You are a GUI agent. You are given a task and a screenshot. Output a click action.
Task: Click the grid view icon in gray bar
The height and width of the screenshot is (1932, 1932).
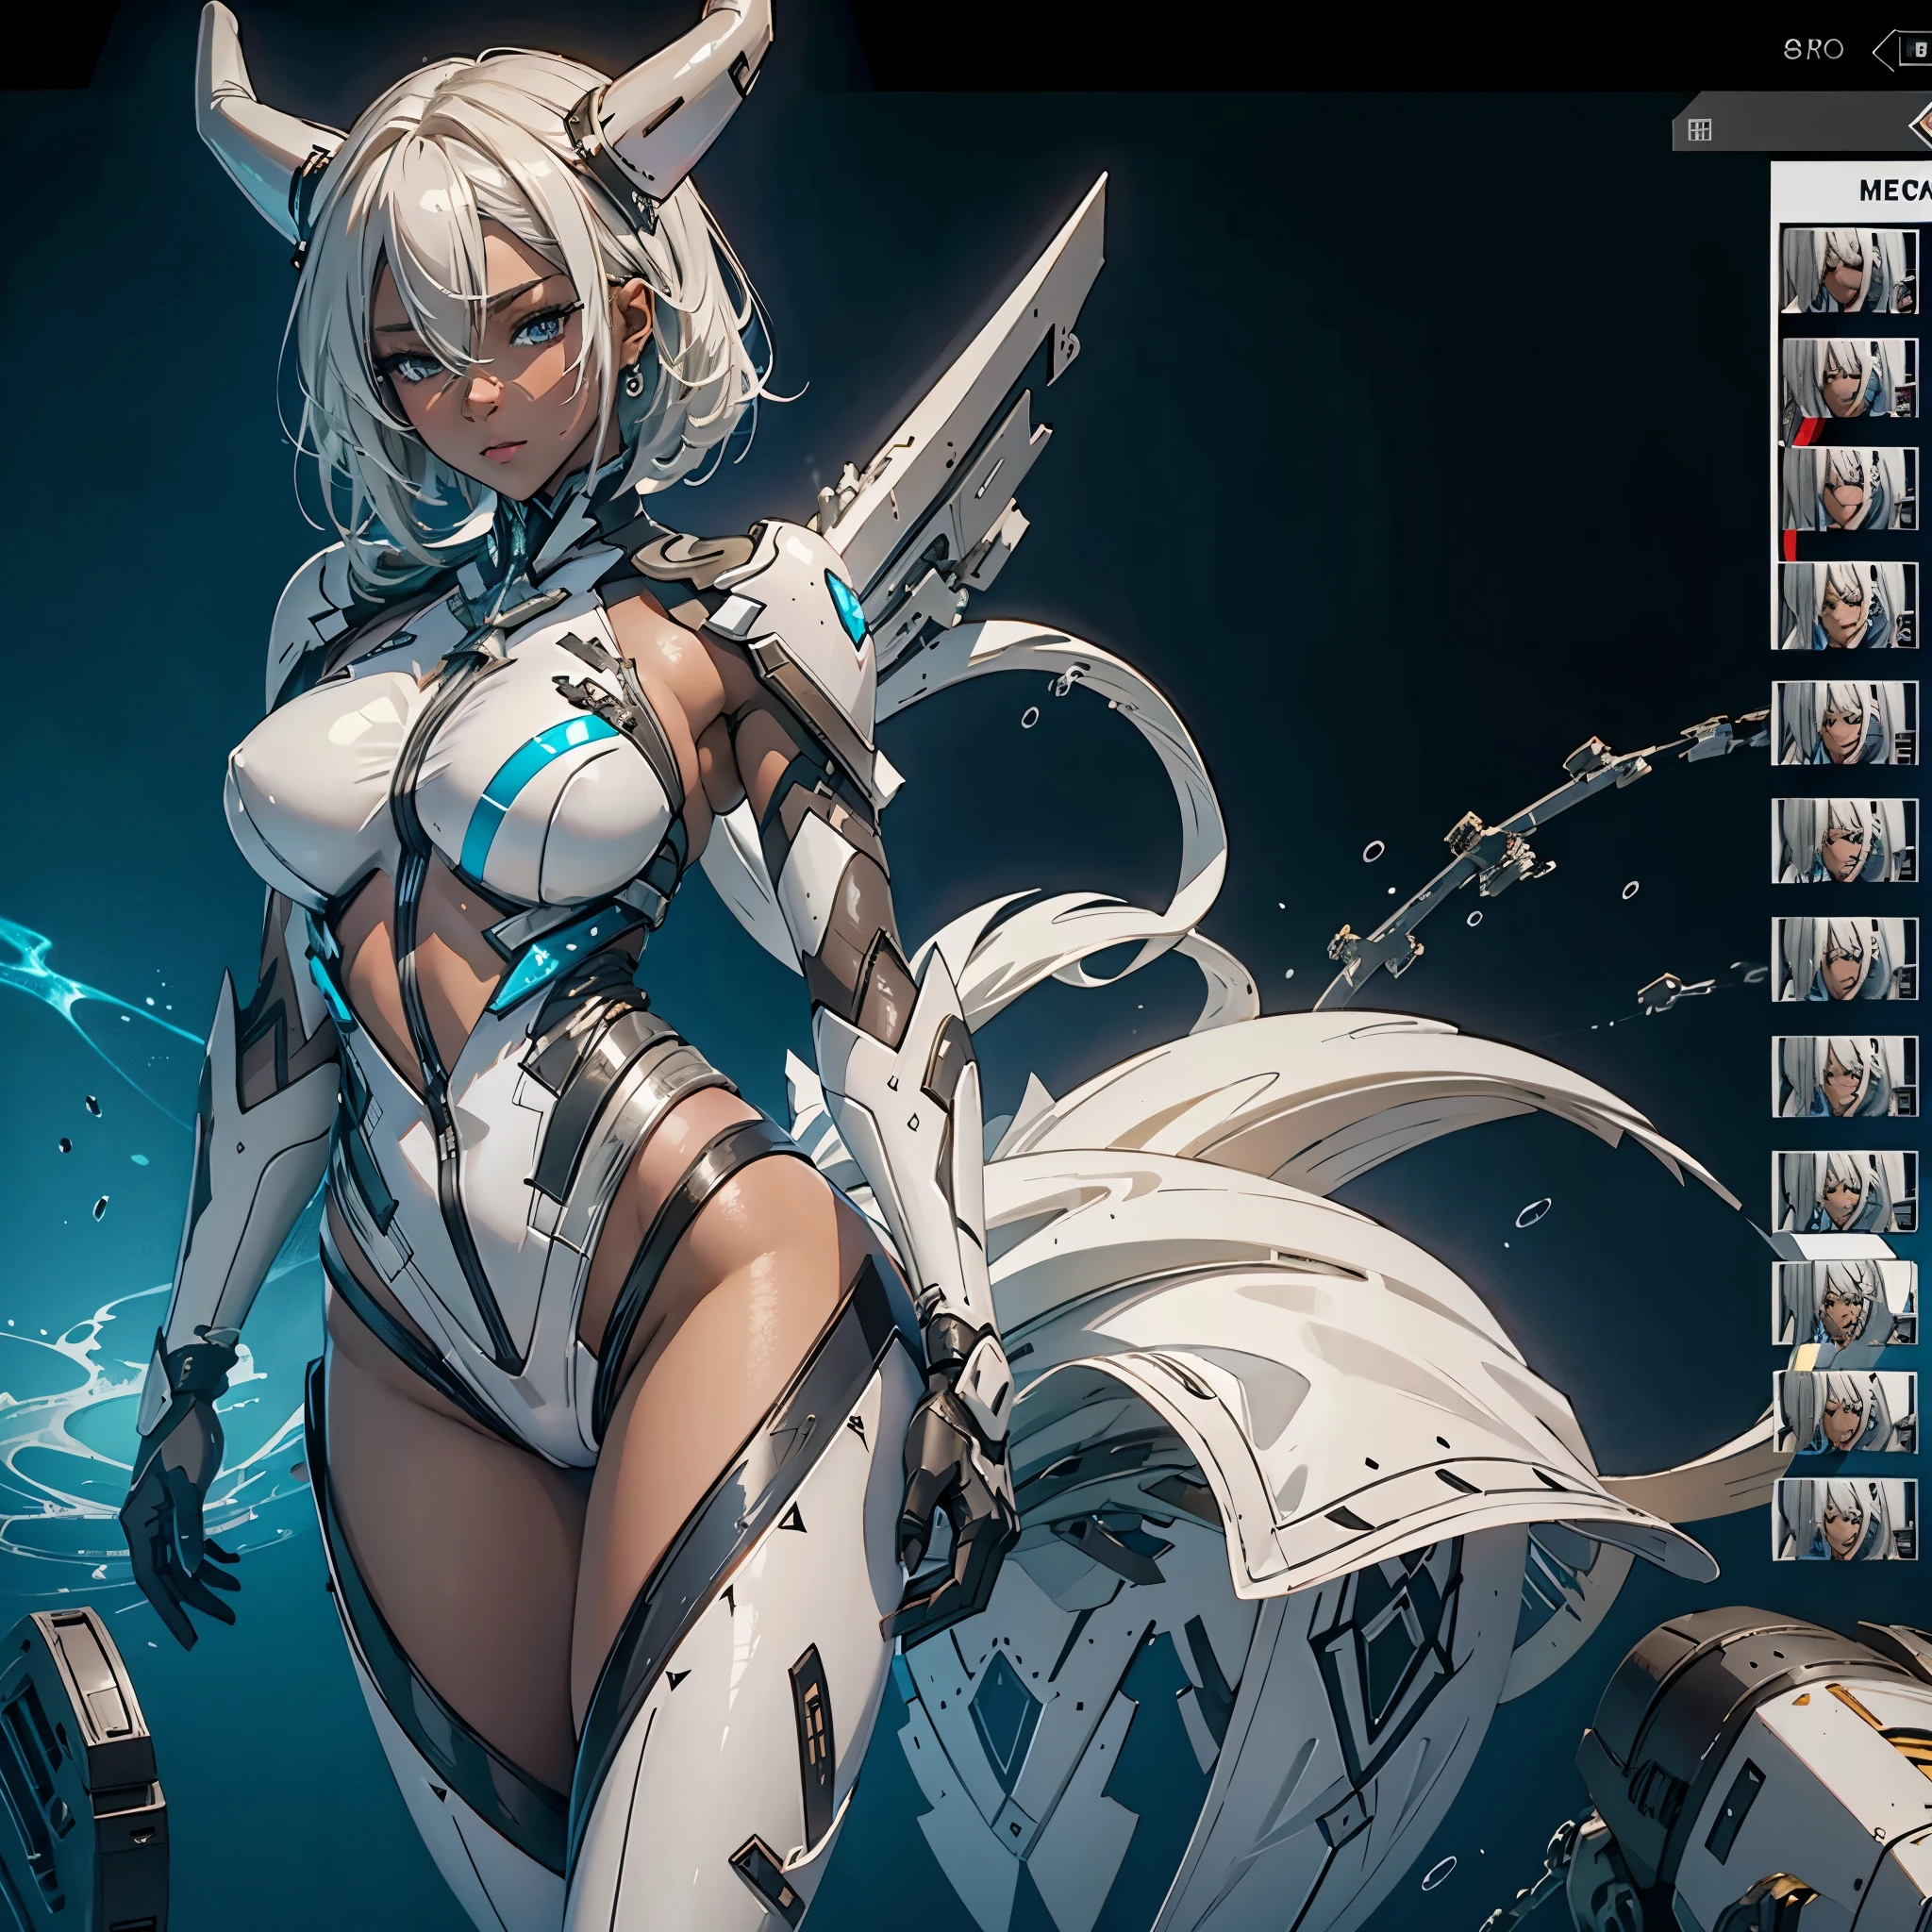tap(1699, 130)
